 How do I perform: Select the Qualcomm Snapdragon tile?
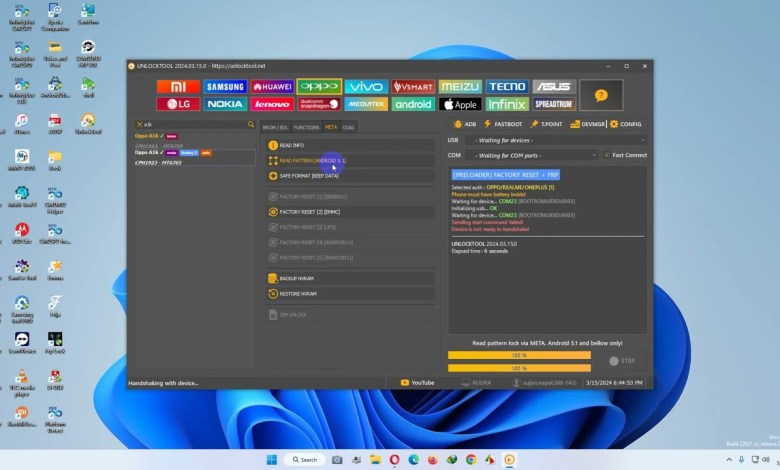pyautogui.click(x=319, y=104)
